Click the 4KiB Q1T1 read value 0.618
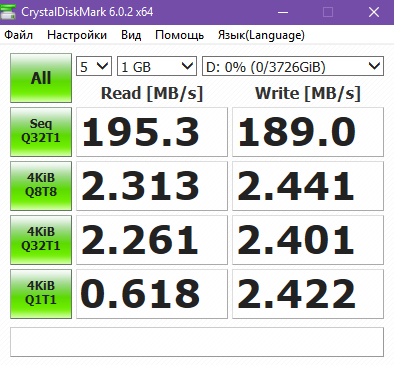Viewport: 394px width, 365px height. click(x=152, y=294)
